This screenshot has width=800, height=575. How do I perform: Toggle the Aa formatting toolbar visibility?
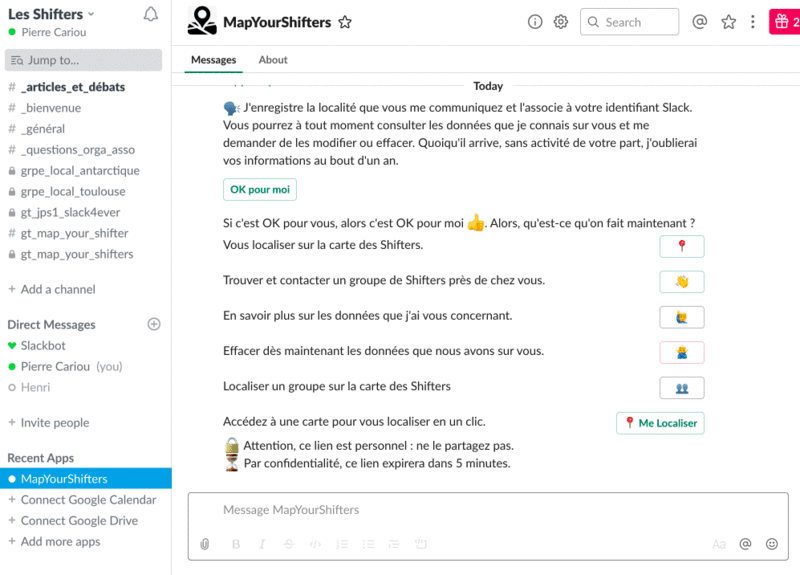[718, 544]
